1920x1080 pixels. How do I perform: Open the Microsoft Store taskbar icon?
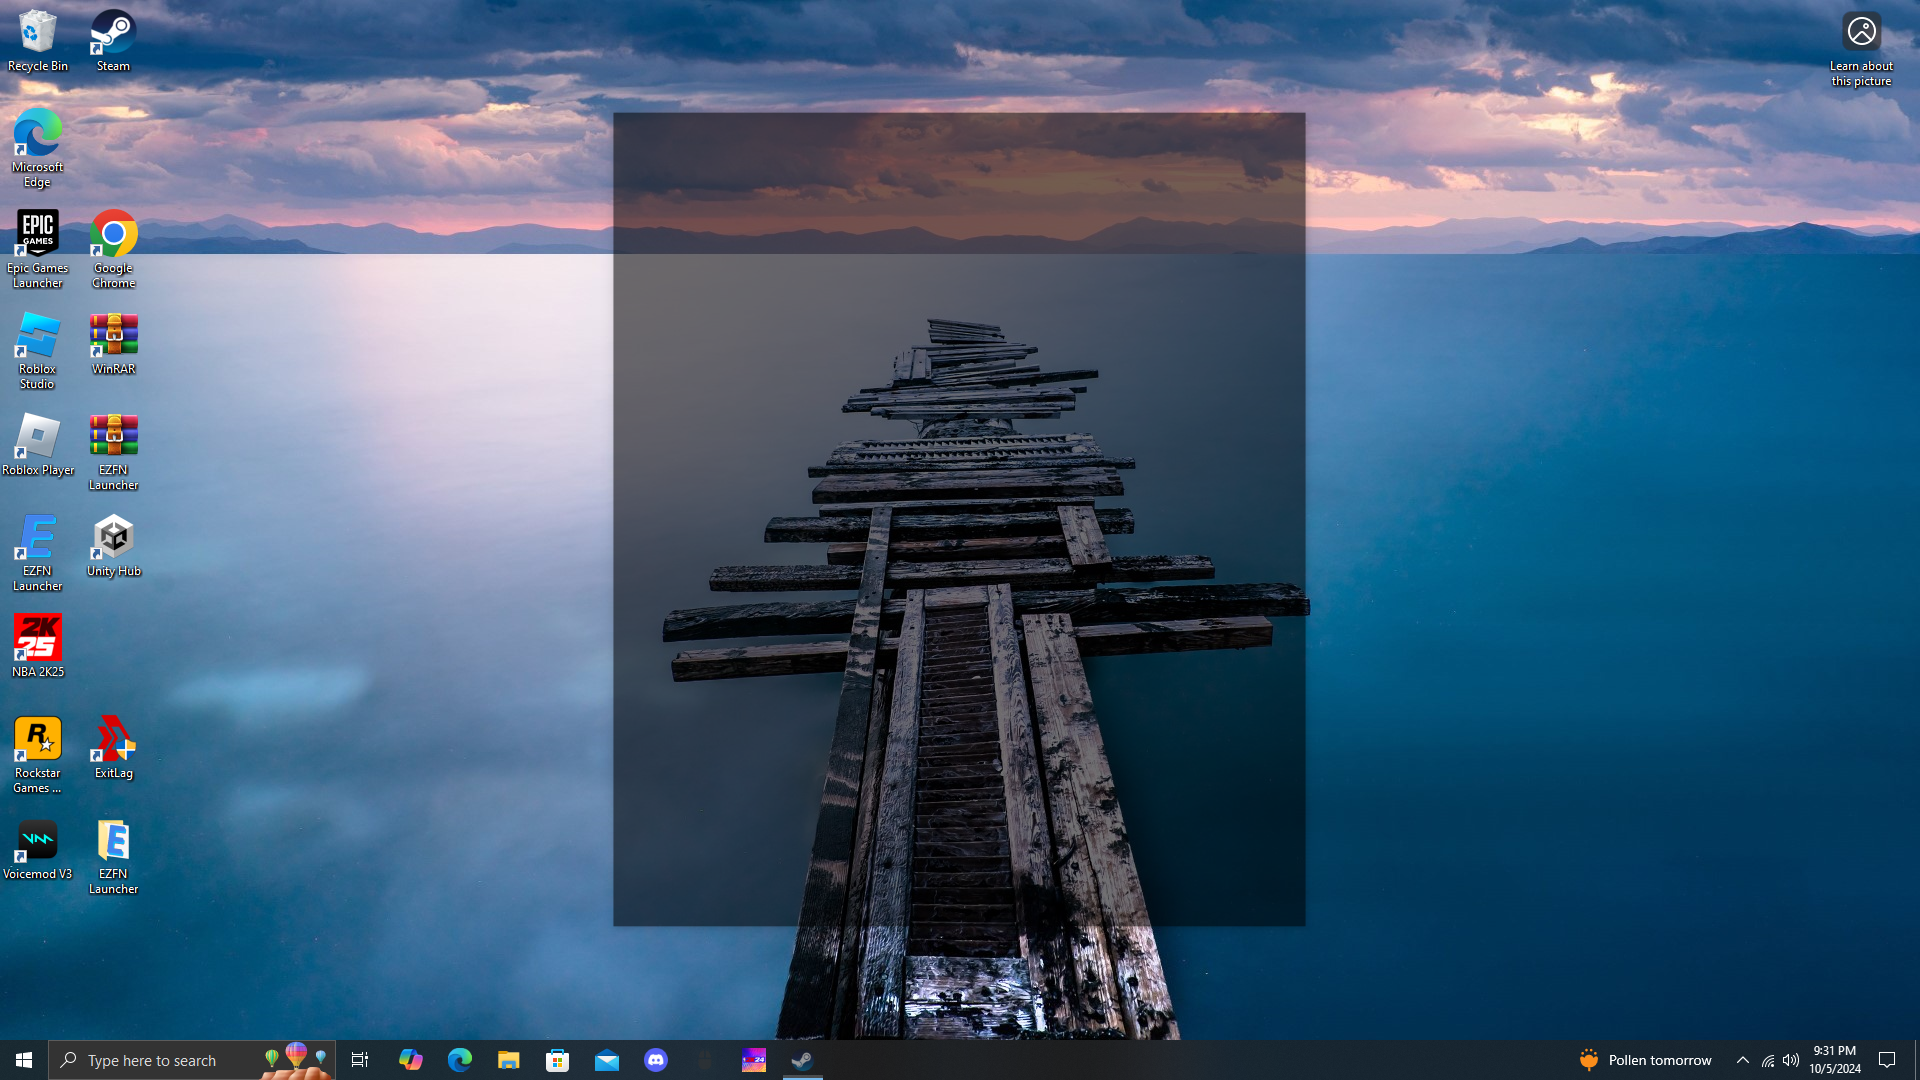(x=557, y=1060)
